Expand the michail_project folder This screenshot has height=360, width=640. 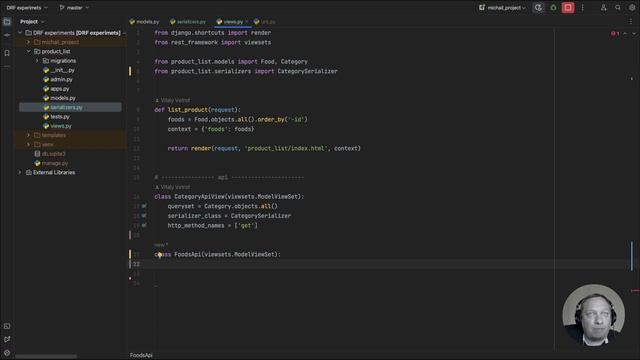[x=29, y=42]
